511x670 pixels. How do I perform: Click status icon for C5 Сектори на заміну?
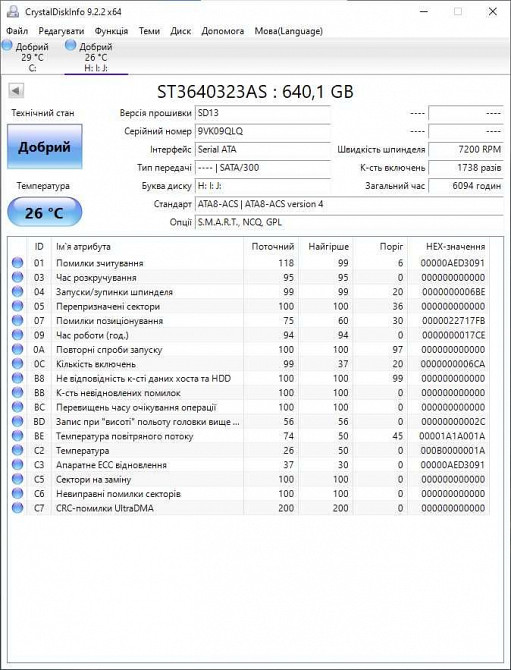18,479
